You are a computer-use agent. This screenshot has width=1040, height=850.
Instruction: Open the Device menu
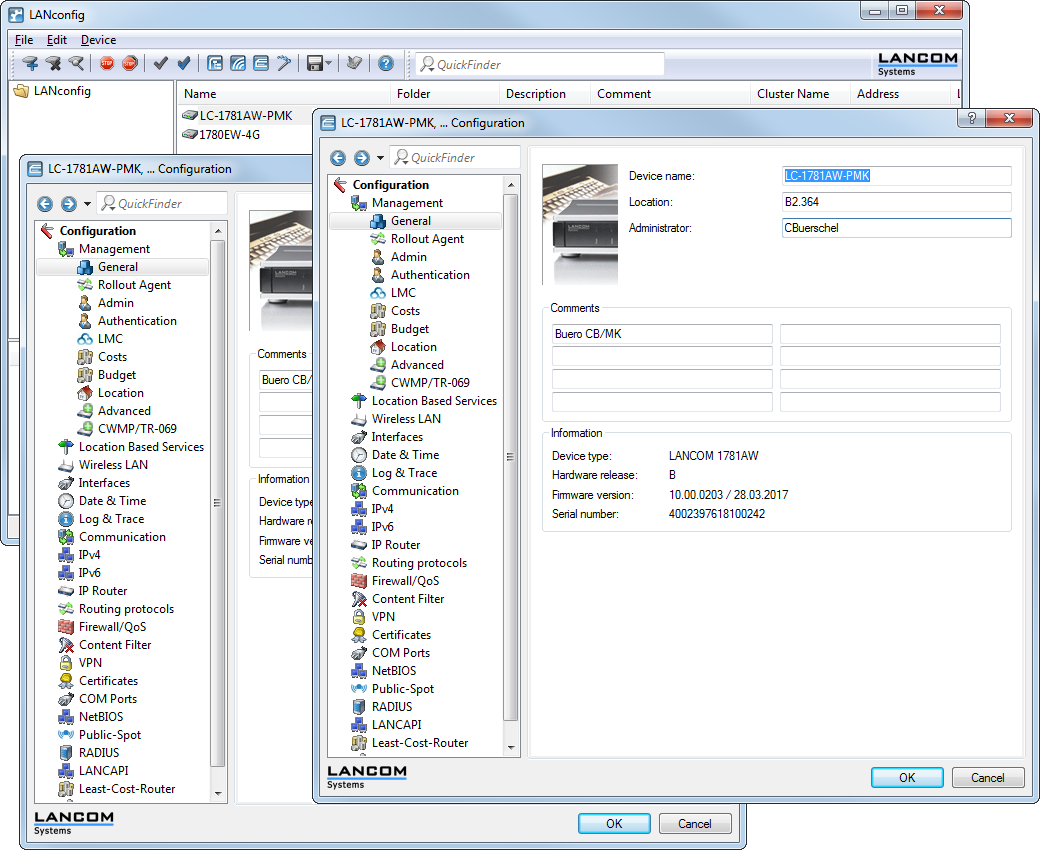pos(98,40)
